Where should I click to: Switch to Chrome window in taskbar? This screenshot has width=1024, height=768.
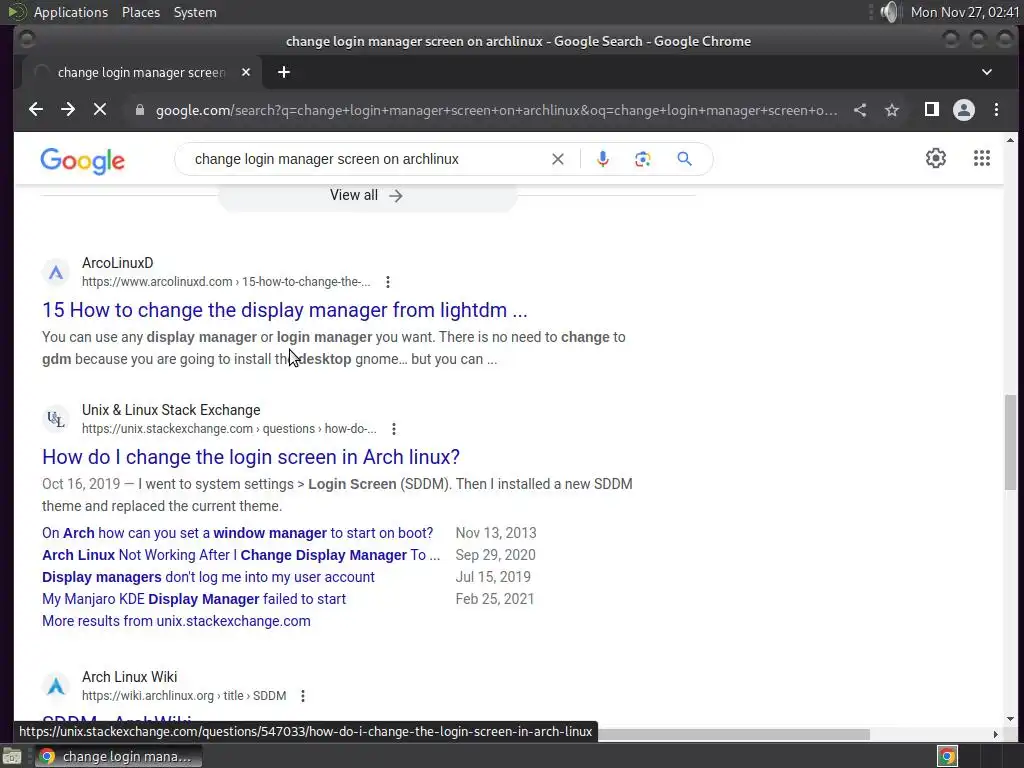click(118, 756)
